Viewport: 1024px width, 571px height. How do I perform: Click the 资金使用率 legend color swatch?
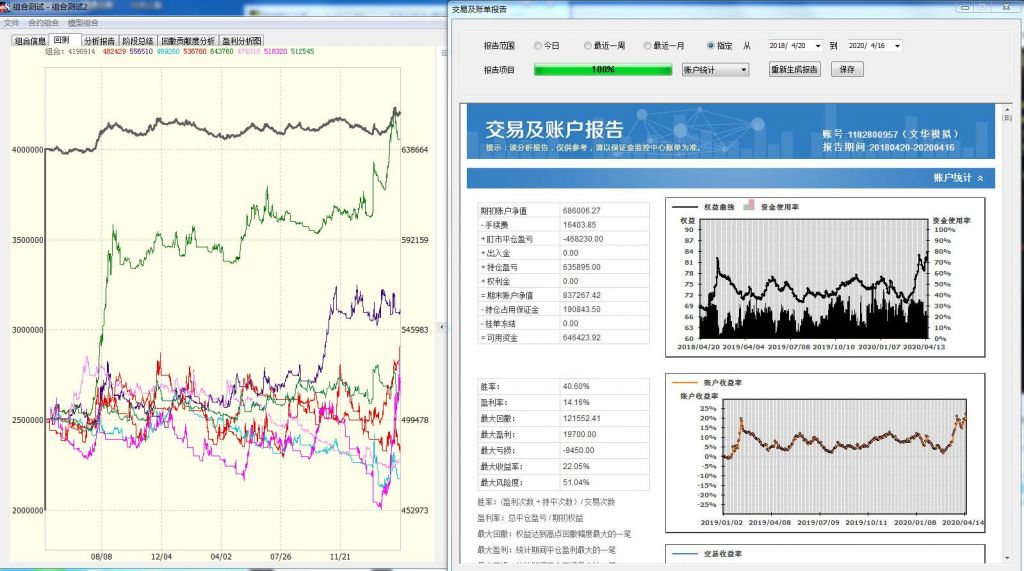[748, 205]
